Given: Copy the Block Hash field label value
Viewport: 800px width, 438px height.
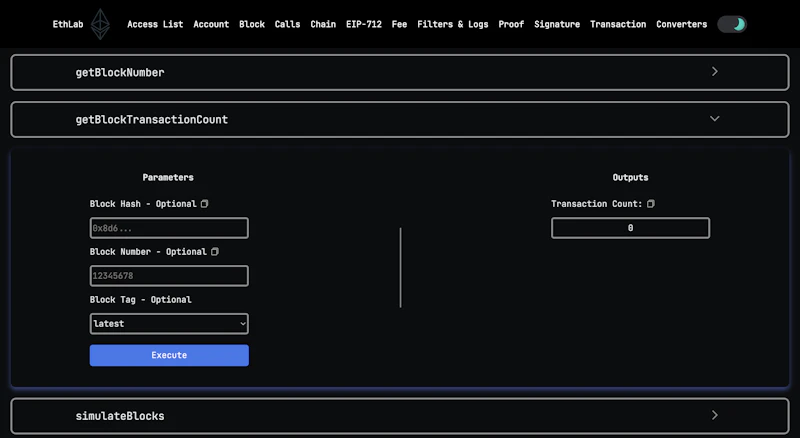Looking at the screenshot, I should (205, 204).
